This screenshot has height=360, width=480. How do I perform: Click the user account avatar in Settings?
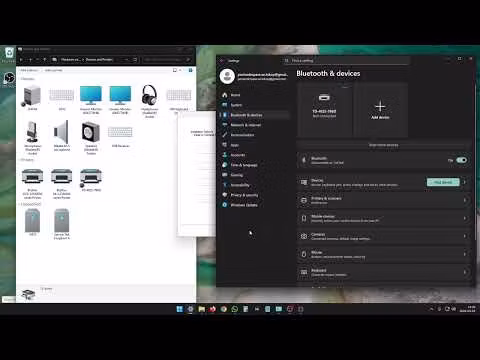227,76
